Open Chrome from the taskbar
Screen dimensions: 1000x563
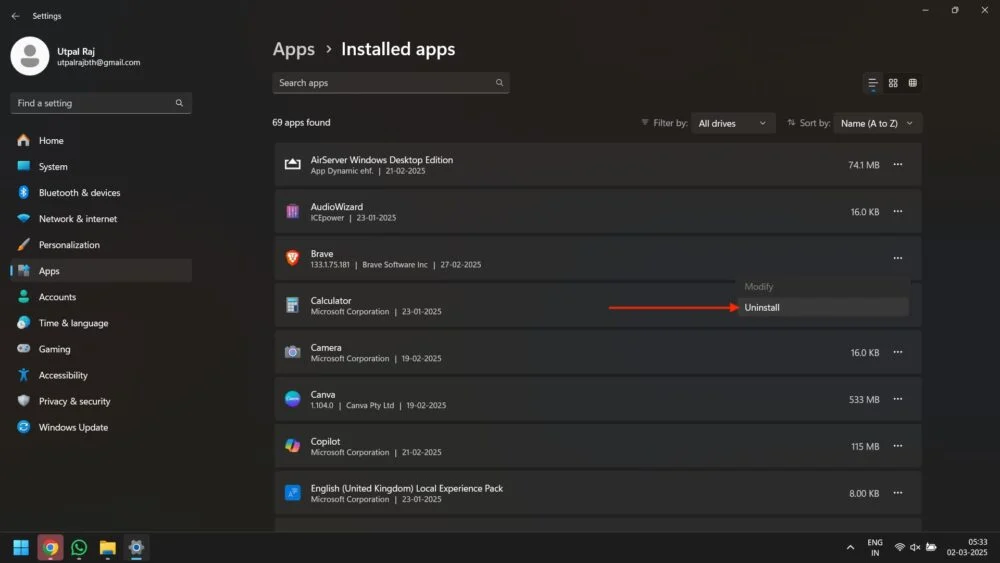coord(50,548)
